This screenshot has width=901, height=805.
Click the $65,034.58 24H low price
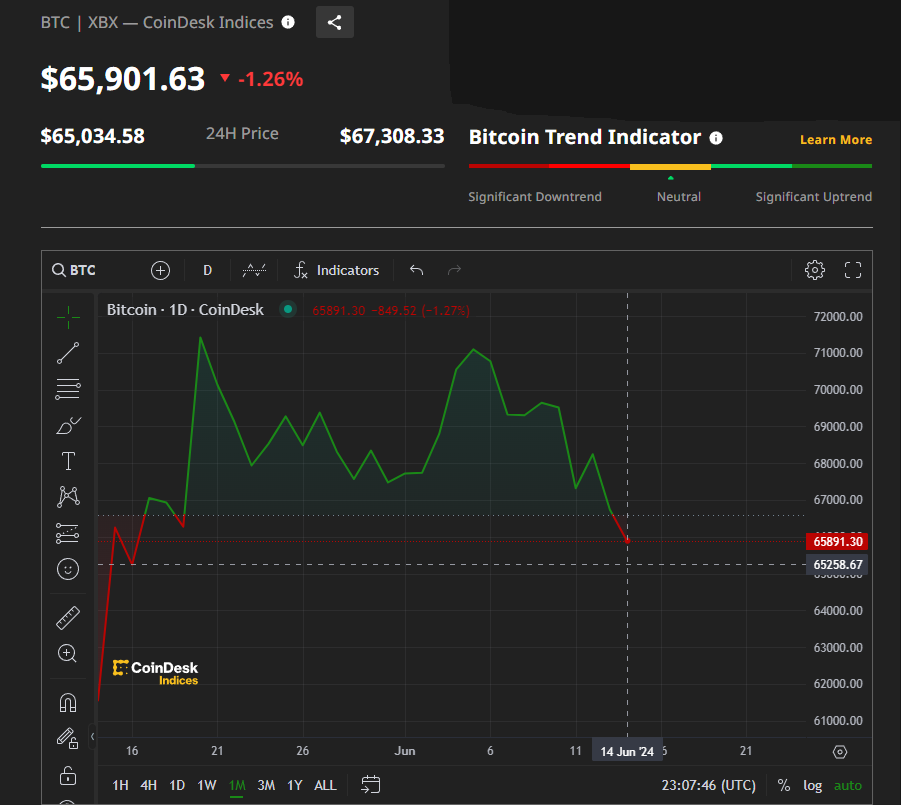click(x=93, y=136)
